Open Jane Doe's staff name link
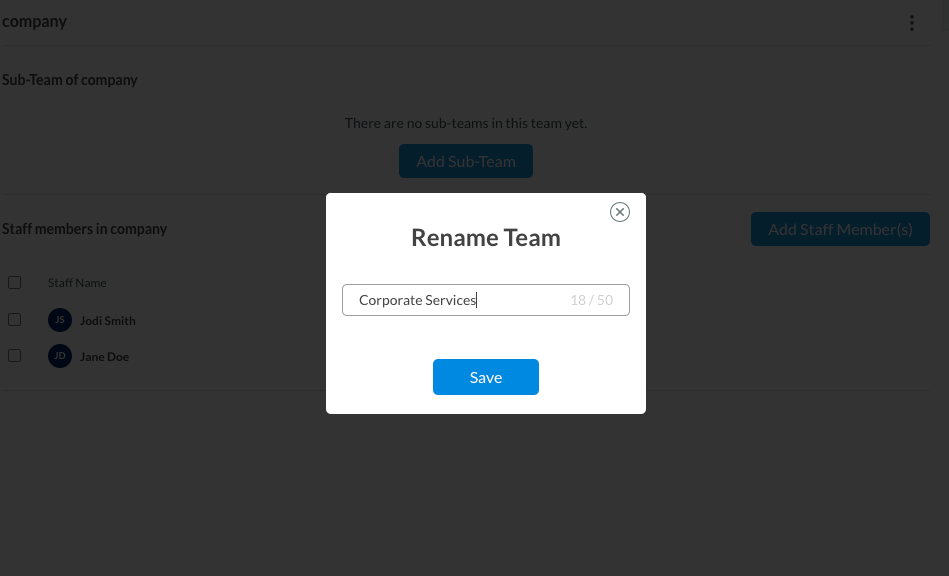949x576 pixels. point(105,357)
